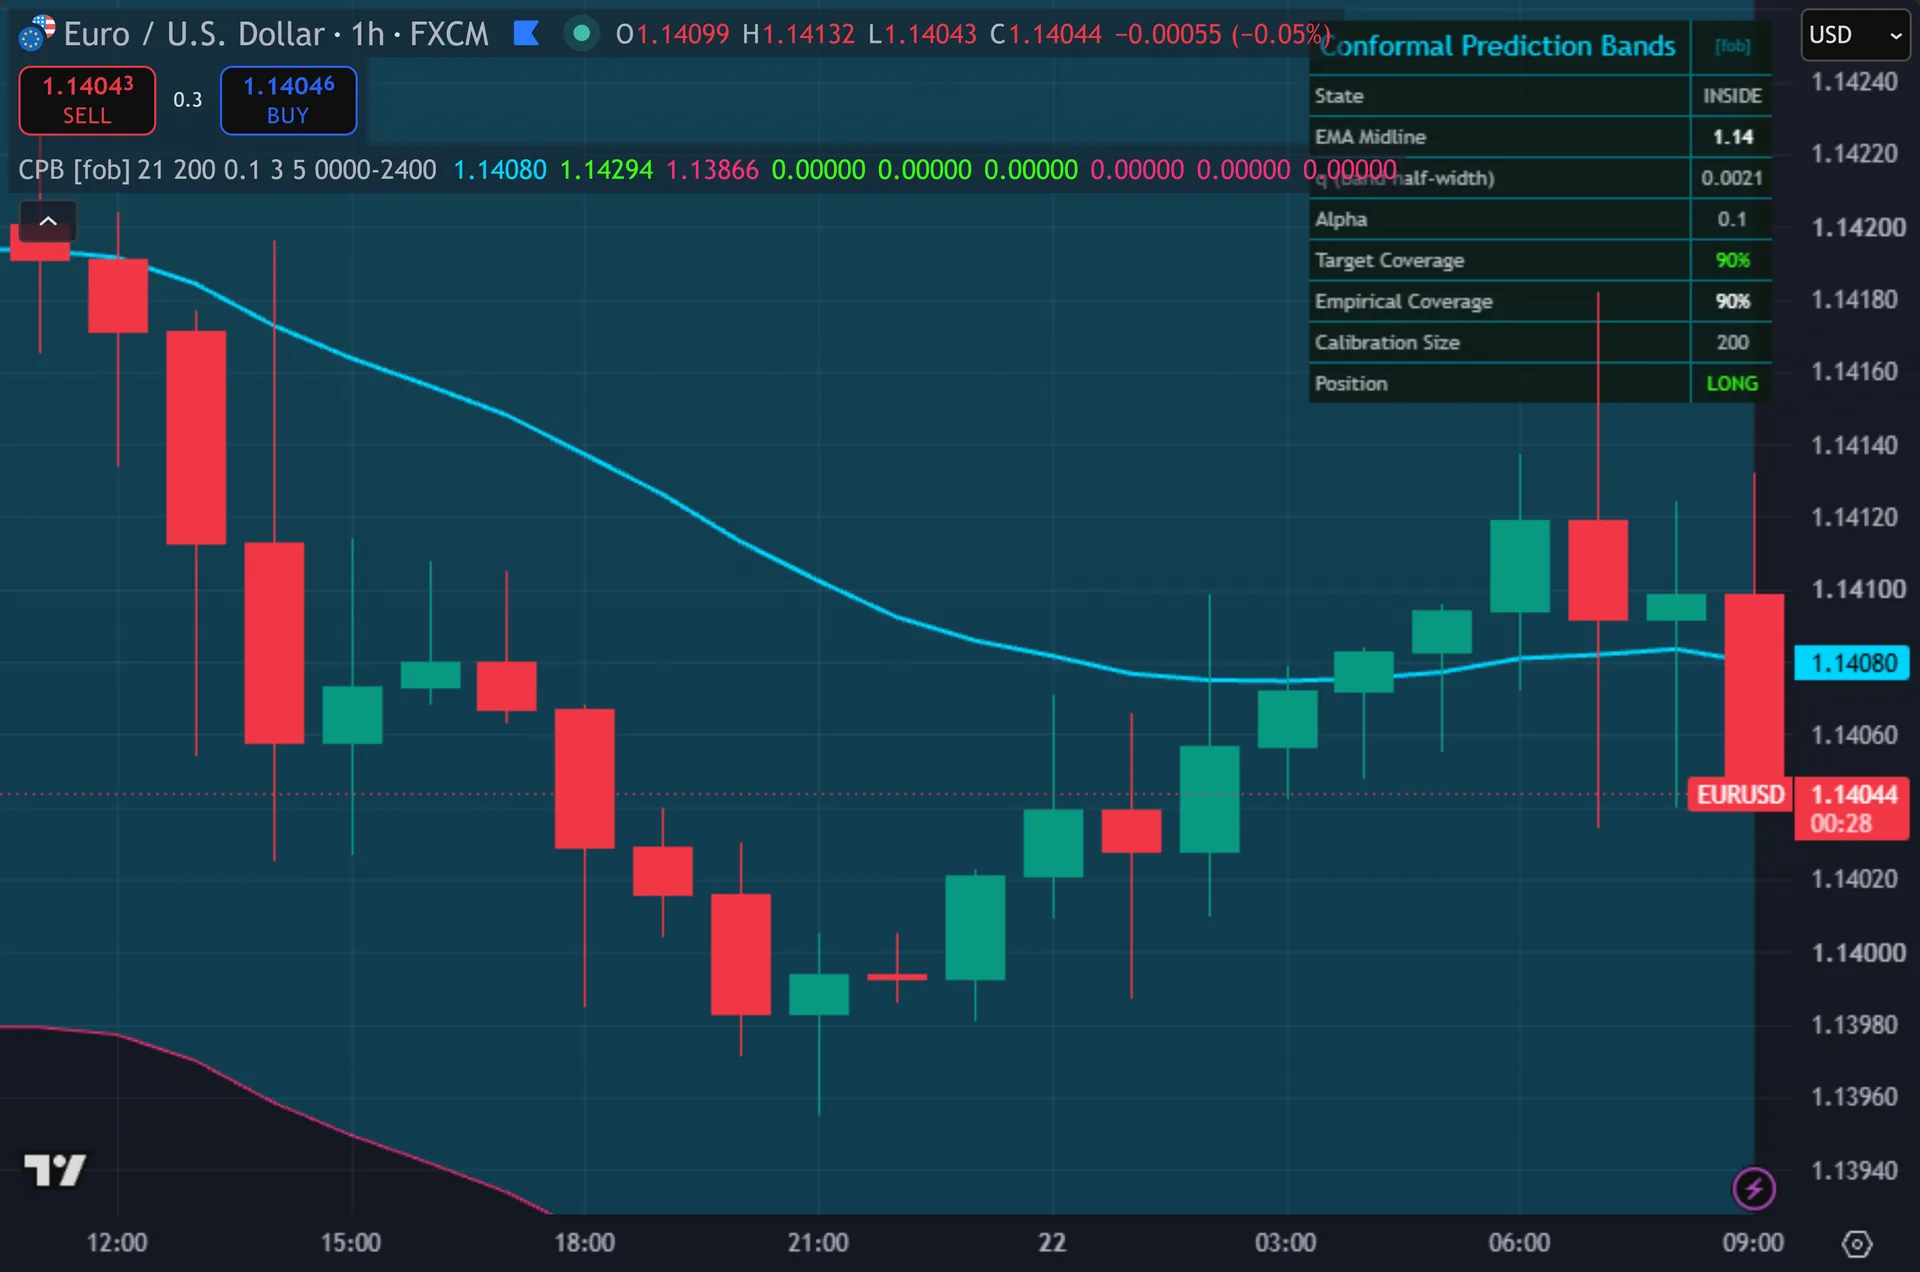
Task: Click the 1h timeframe label
Action: tap(367, 34)
